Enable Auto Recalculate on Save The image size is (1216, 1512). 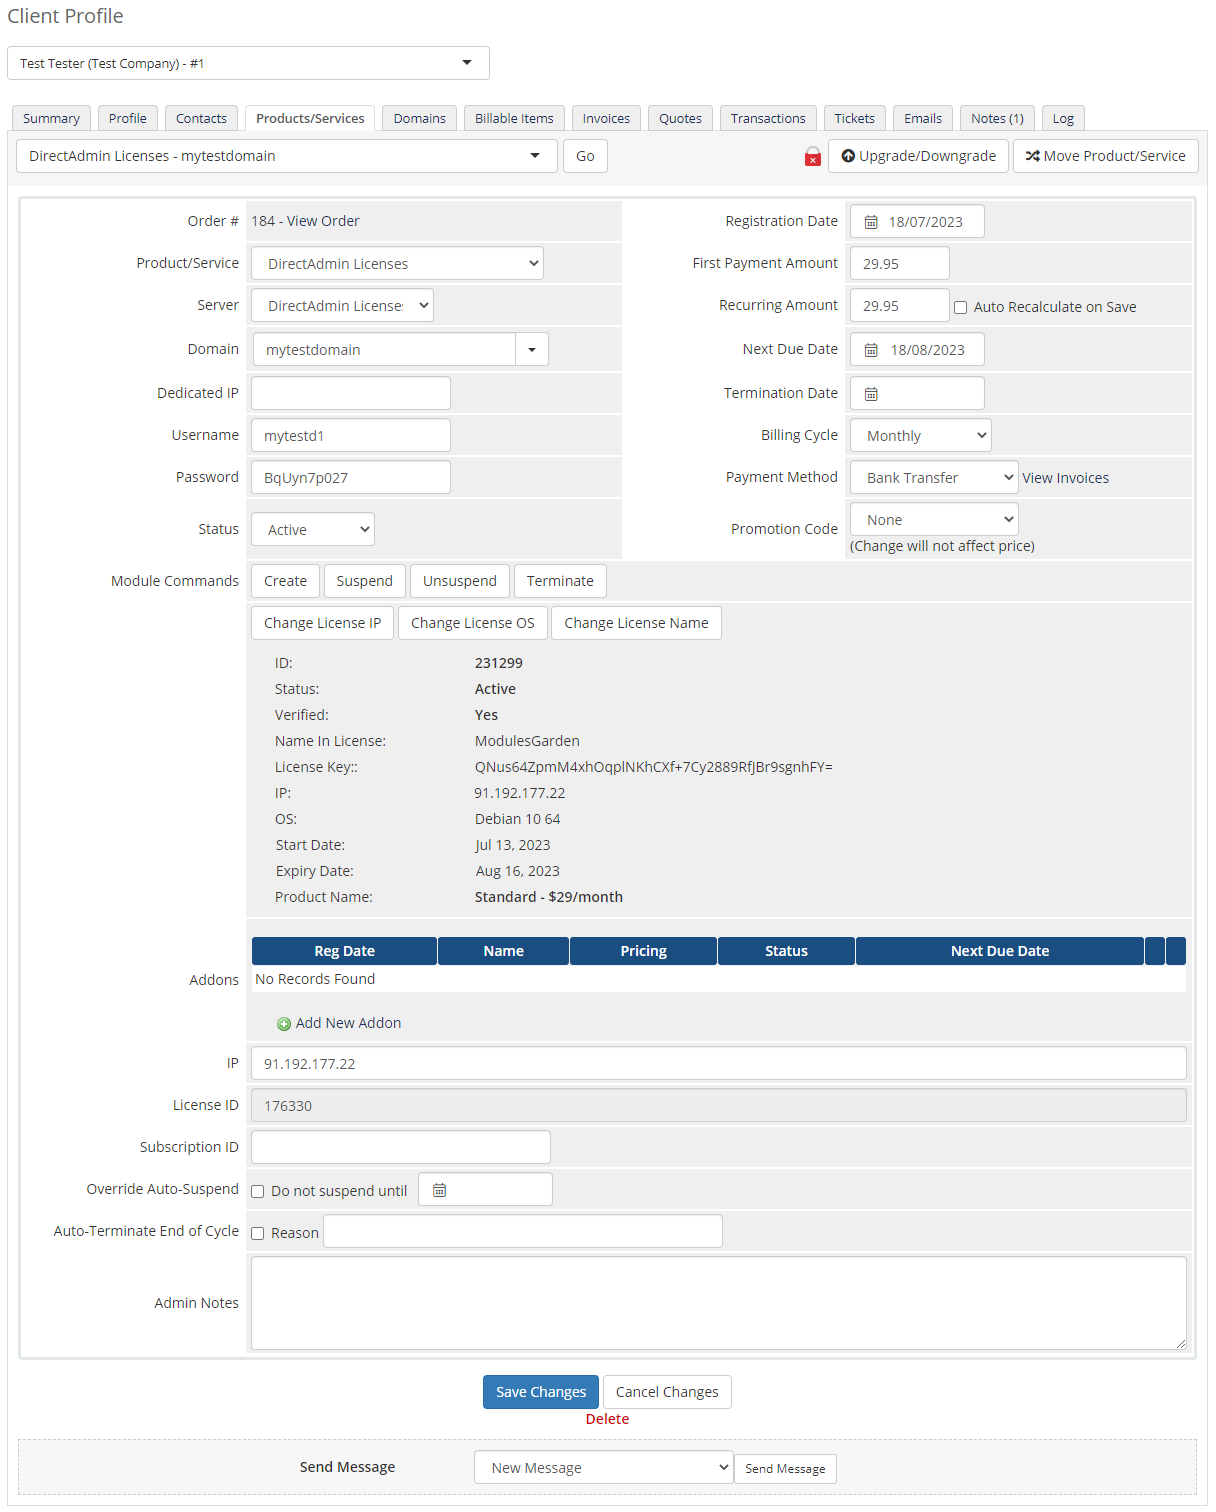point(960,307)
